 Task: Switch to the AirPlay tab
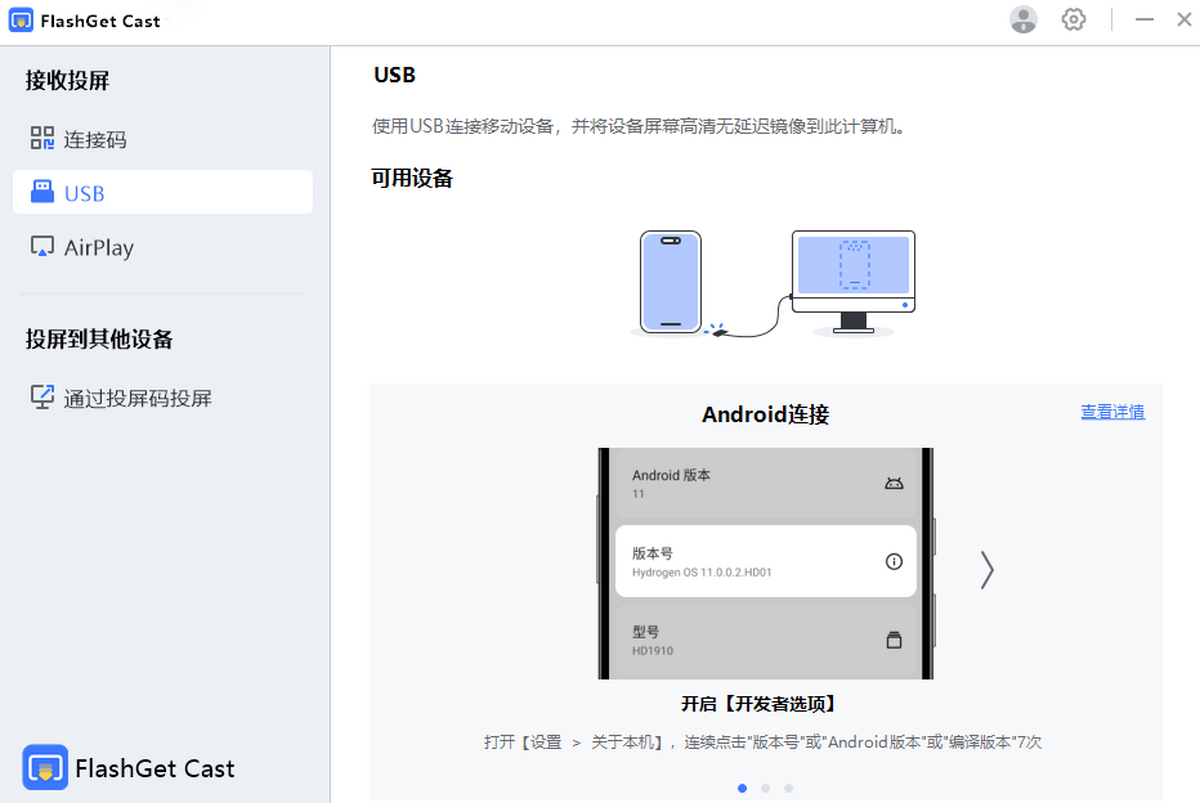[163, 247]
